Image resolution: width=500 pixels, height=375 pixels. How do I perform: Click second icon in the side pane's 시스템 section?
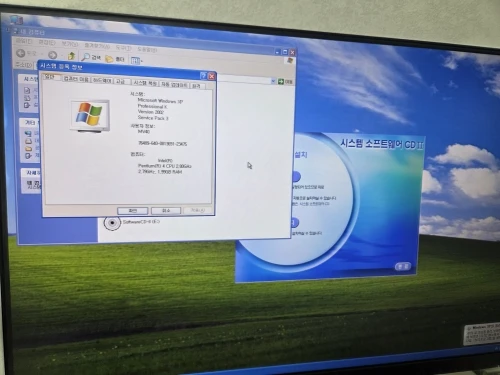tap(27, 98)
